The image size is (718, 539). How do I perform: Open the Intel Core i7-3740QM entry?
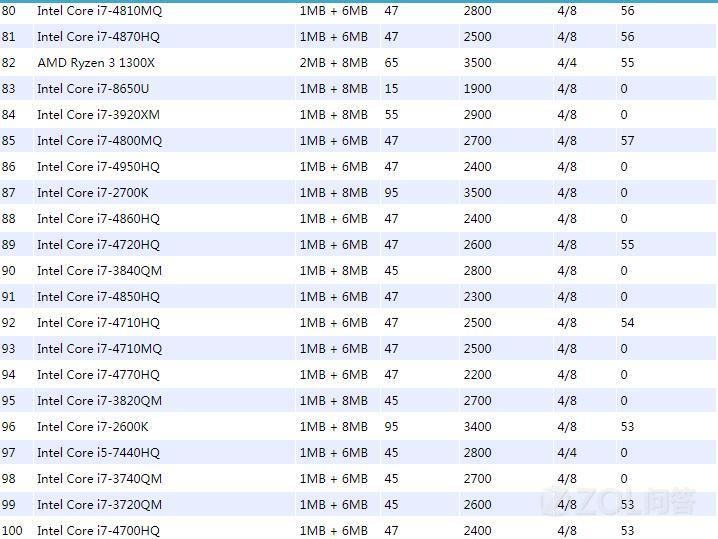tap(99, 479)
